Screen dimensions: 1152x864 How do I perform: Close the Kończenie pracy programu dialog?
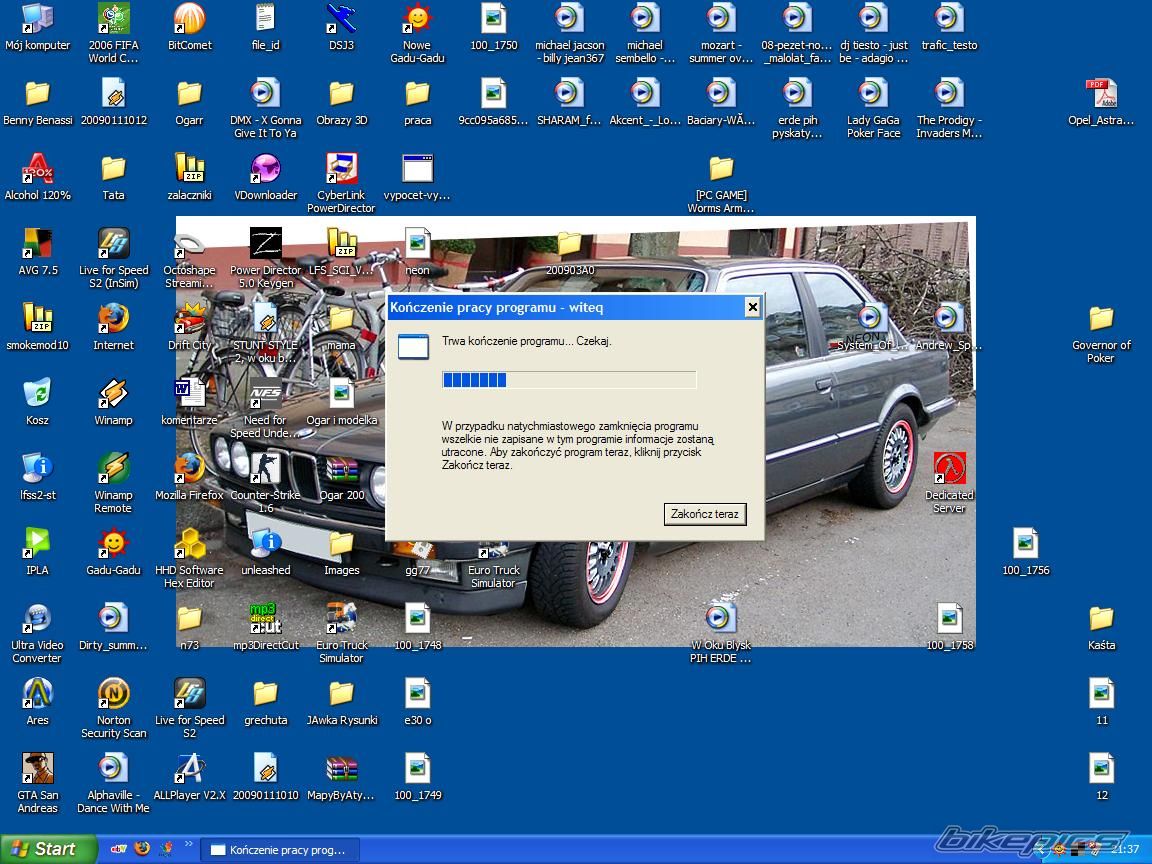click(752, 307)
